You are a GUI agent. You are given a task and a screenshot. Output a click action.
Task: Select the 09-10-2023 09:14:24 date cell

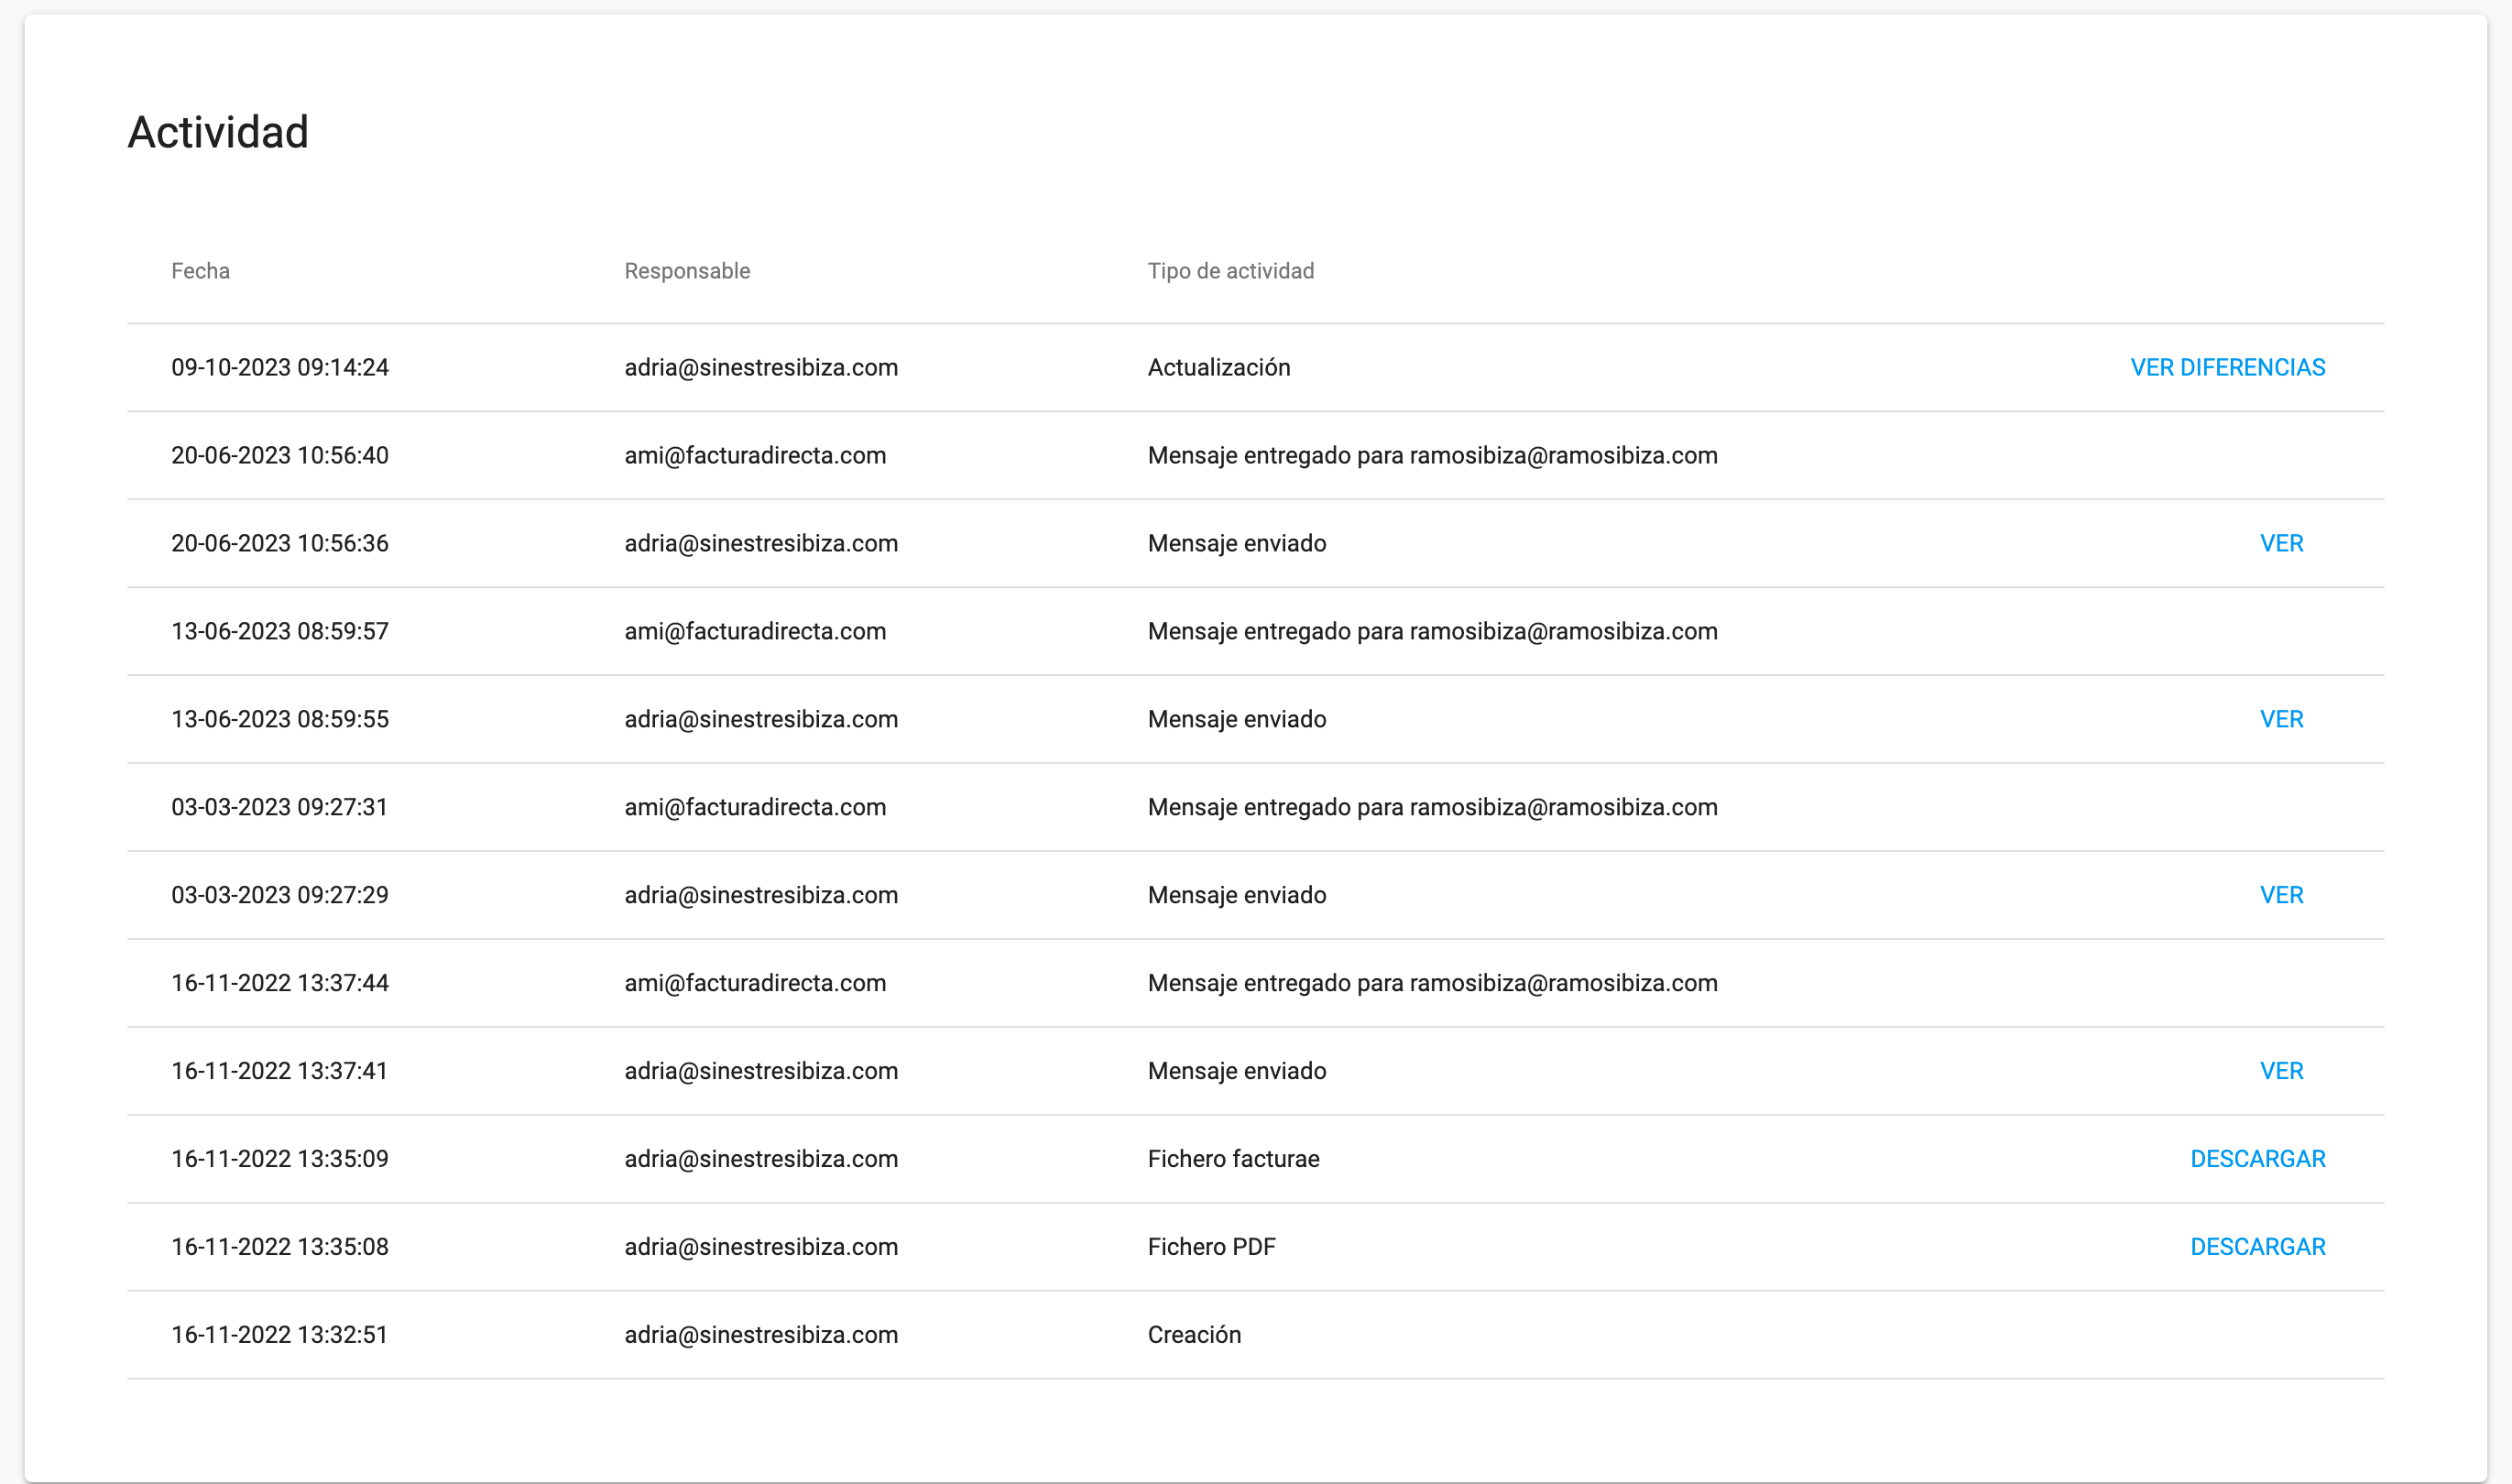280,368
